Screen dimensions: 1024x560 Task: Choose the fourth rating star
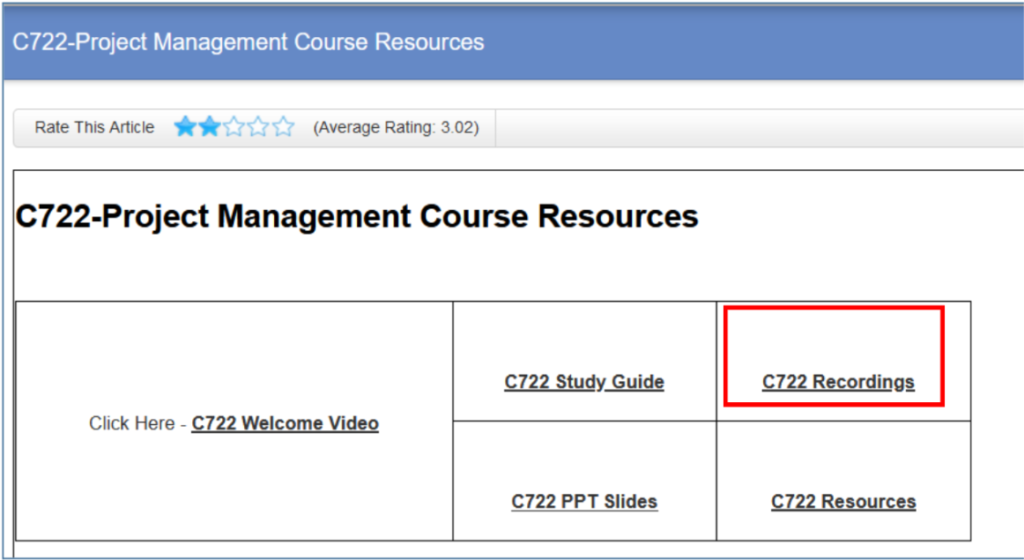(x=259, y=127)
